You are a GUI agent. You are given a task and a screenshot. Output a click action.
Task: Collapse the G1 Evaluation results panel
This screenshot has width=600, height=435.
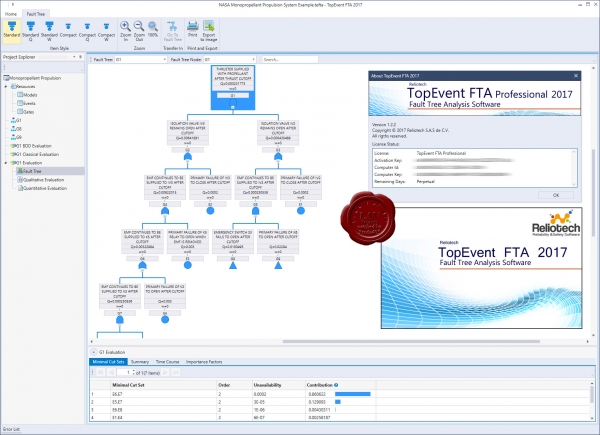pyautogui.click(x=93, y=352)
